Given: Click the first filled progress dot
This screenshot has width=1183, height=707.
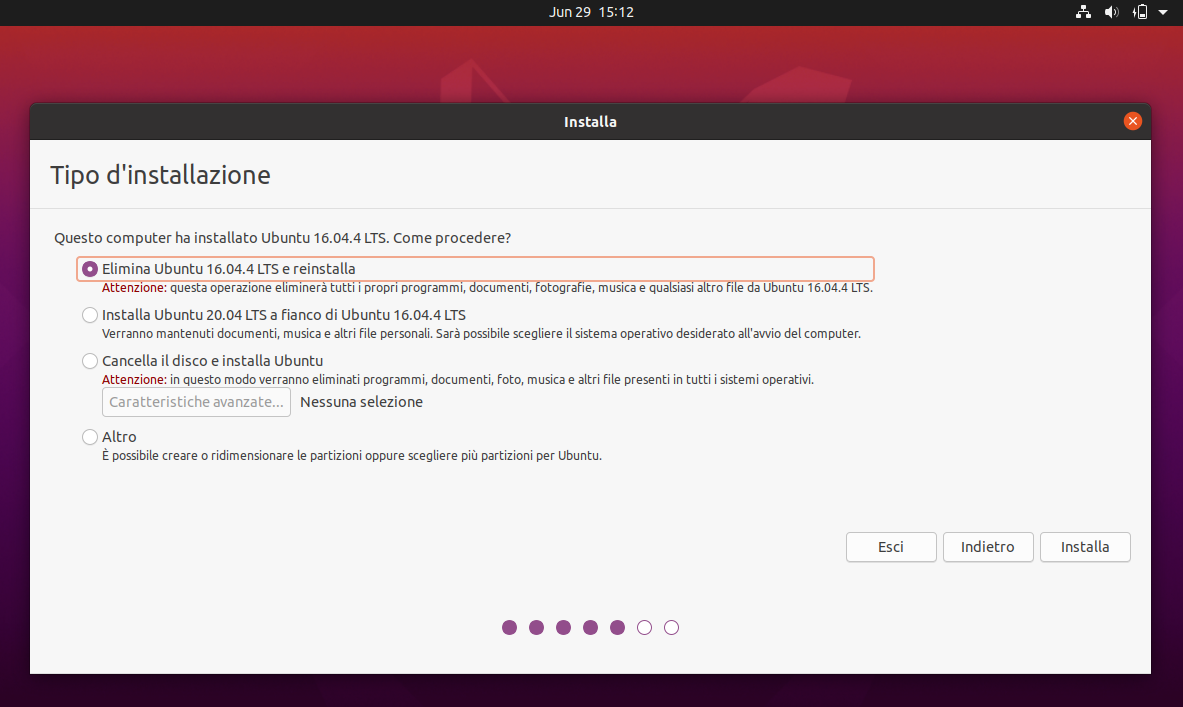Looking at the screenshot, I should (x=510, y=628).
